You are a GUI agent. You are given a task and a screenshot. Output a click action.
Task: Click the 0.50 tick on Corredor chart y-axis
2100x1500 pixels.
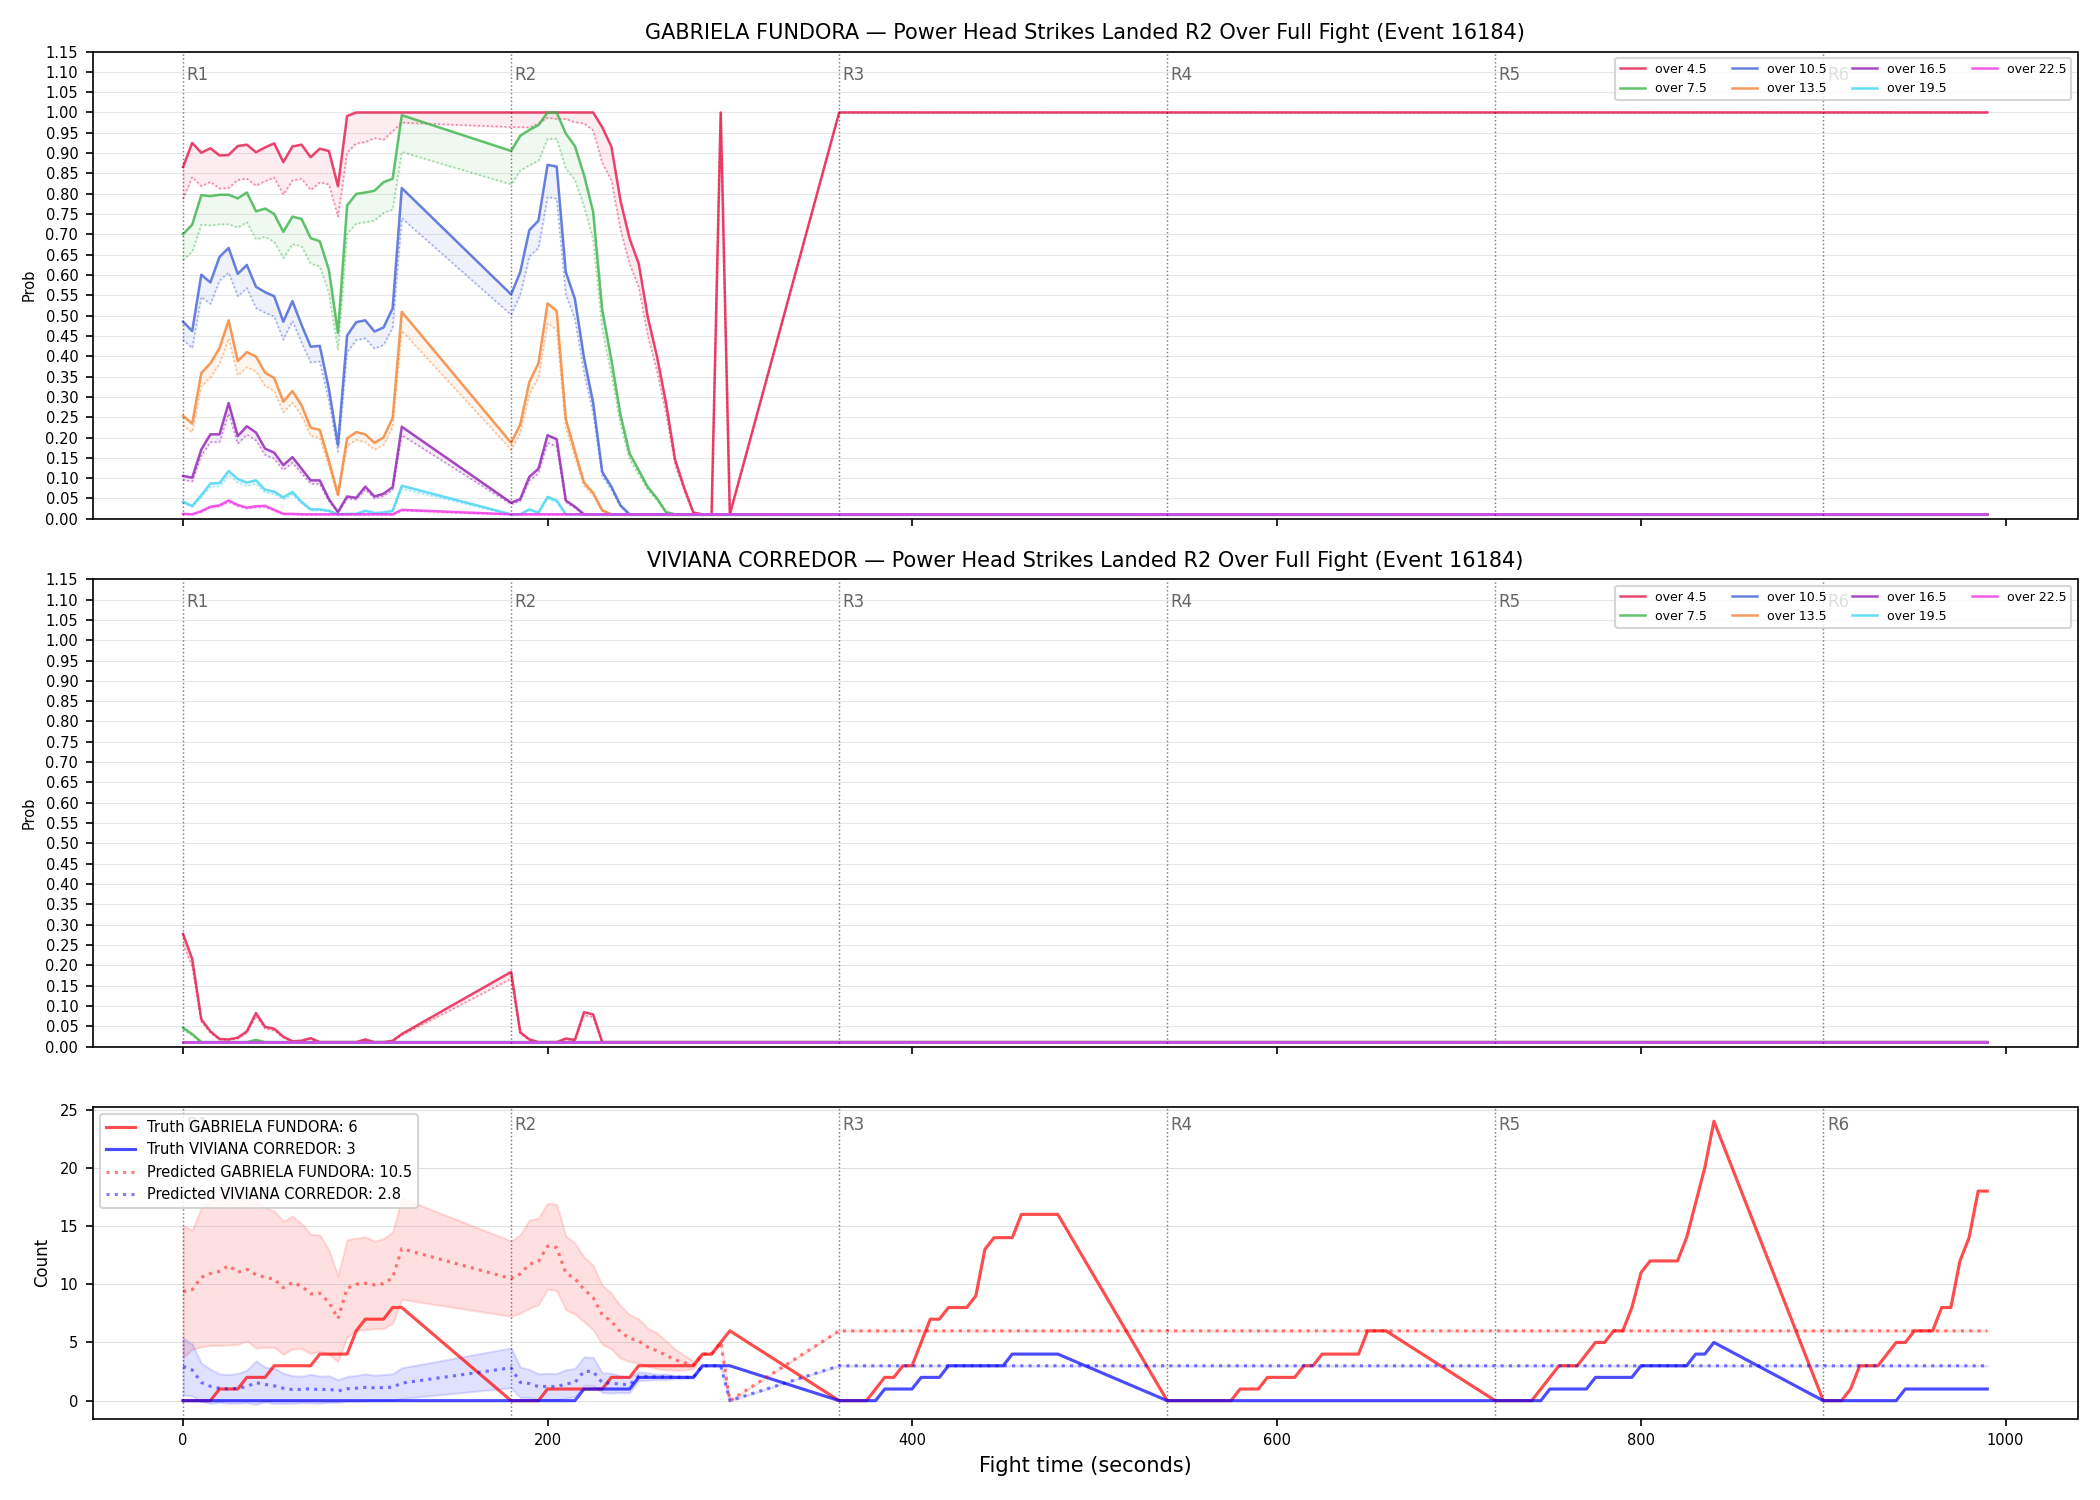[x=61, y=843]
